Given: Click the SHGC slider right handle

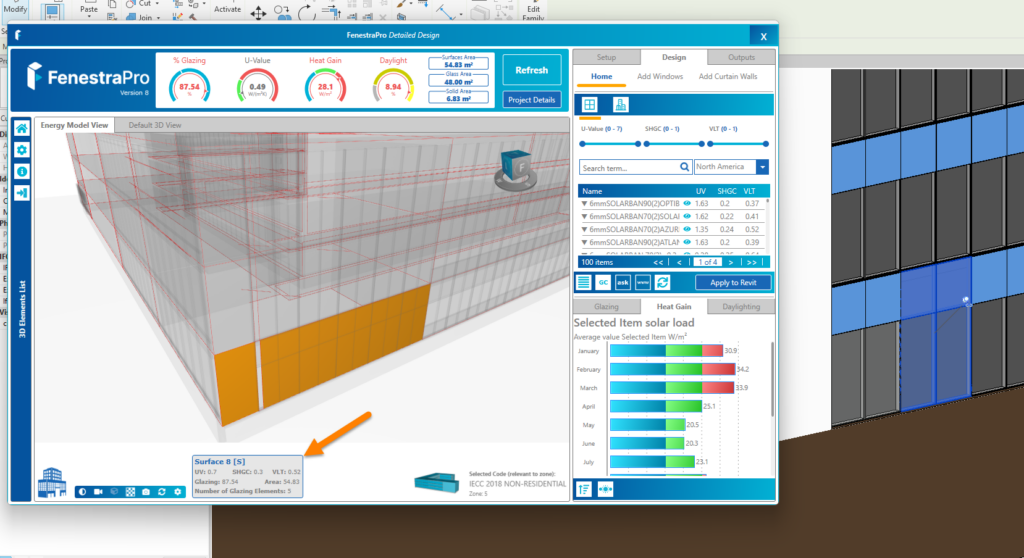Looking at the screenshot, I should point(701,144).
